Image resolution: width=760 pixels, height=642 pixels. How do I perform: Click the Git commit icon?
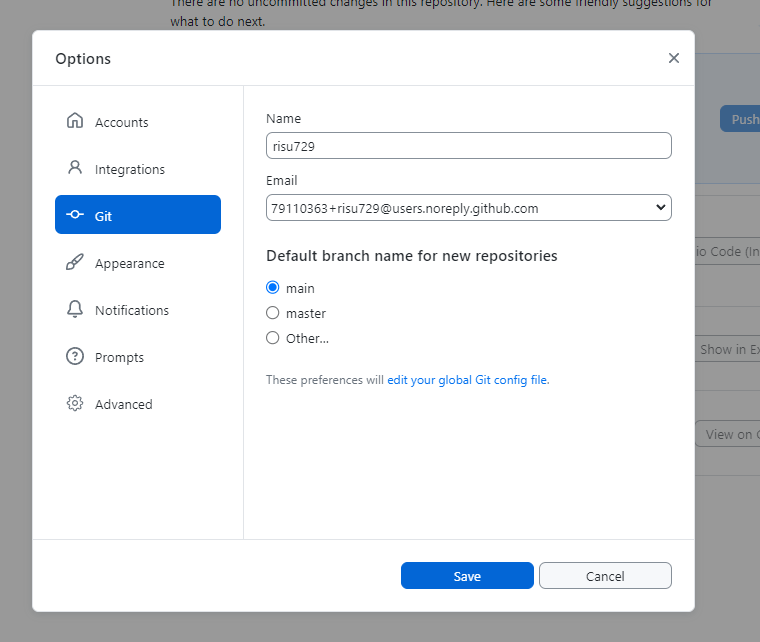pos(75,215)
